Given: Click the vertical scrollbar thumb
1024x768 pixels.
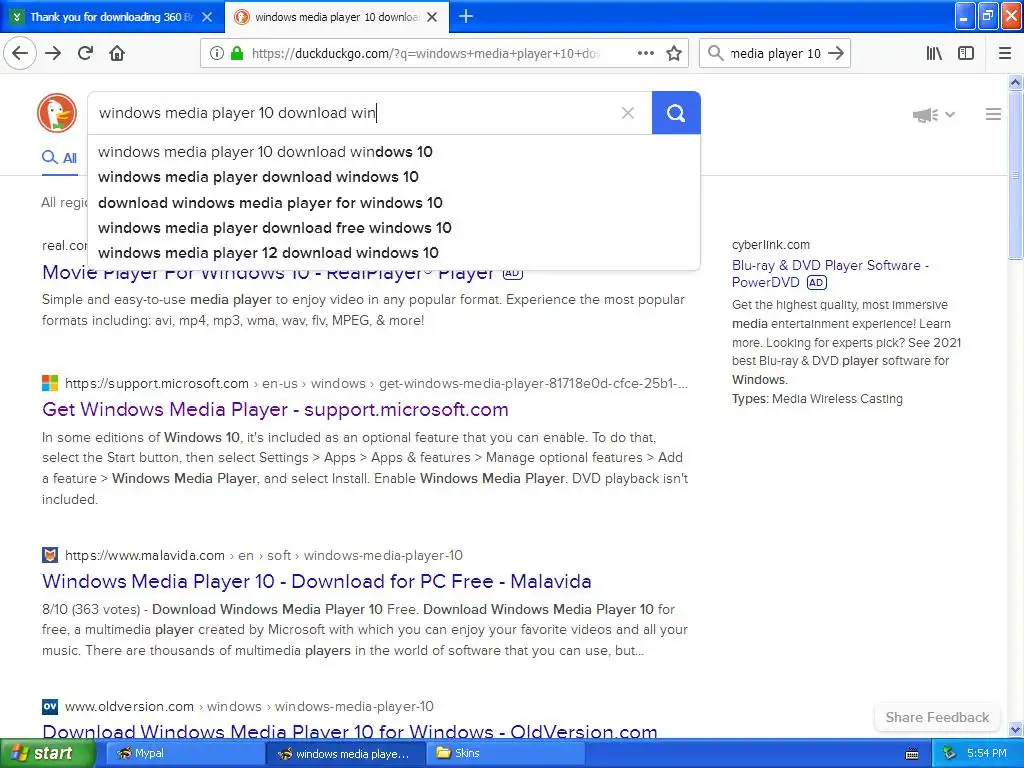Looking at the screenshot, I should coord(1015,175).
